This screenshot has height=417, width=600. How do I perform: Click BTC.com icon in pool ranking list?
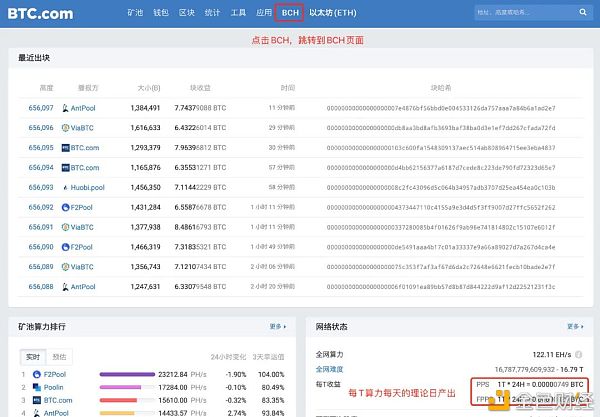click(x=37, y=400)
